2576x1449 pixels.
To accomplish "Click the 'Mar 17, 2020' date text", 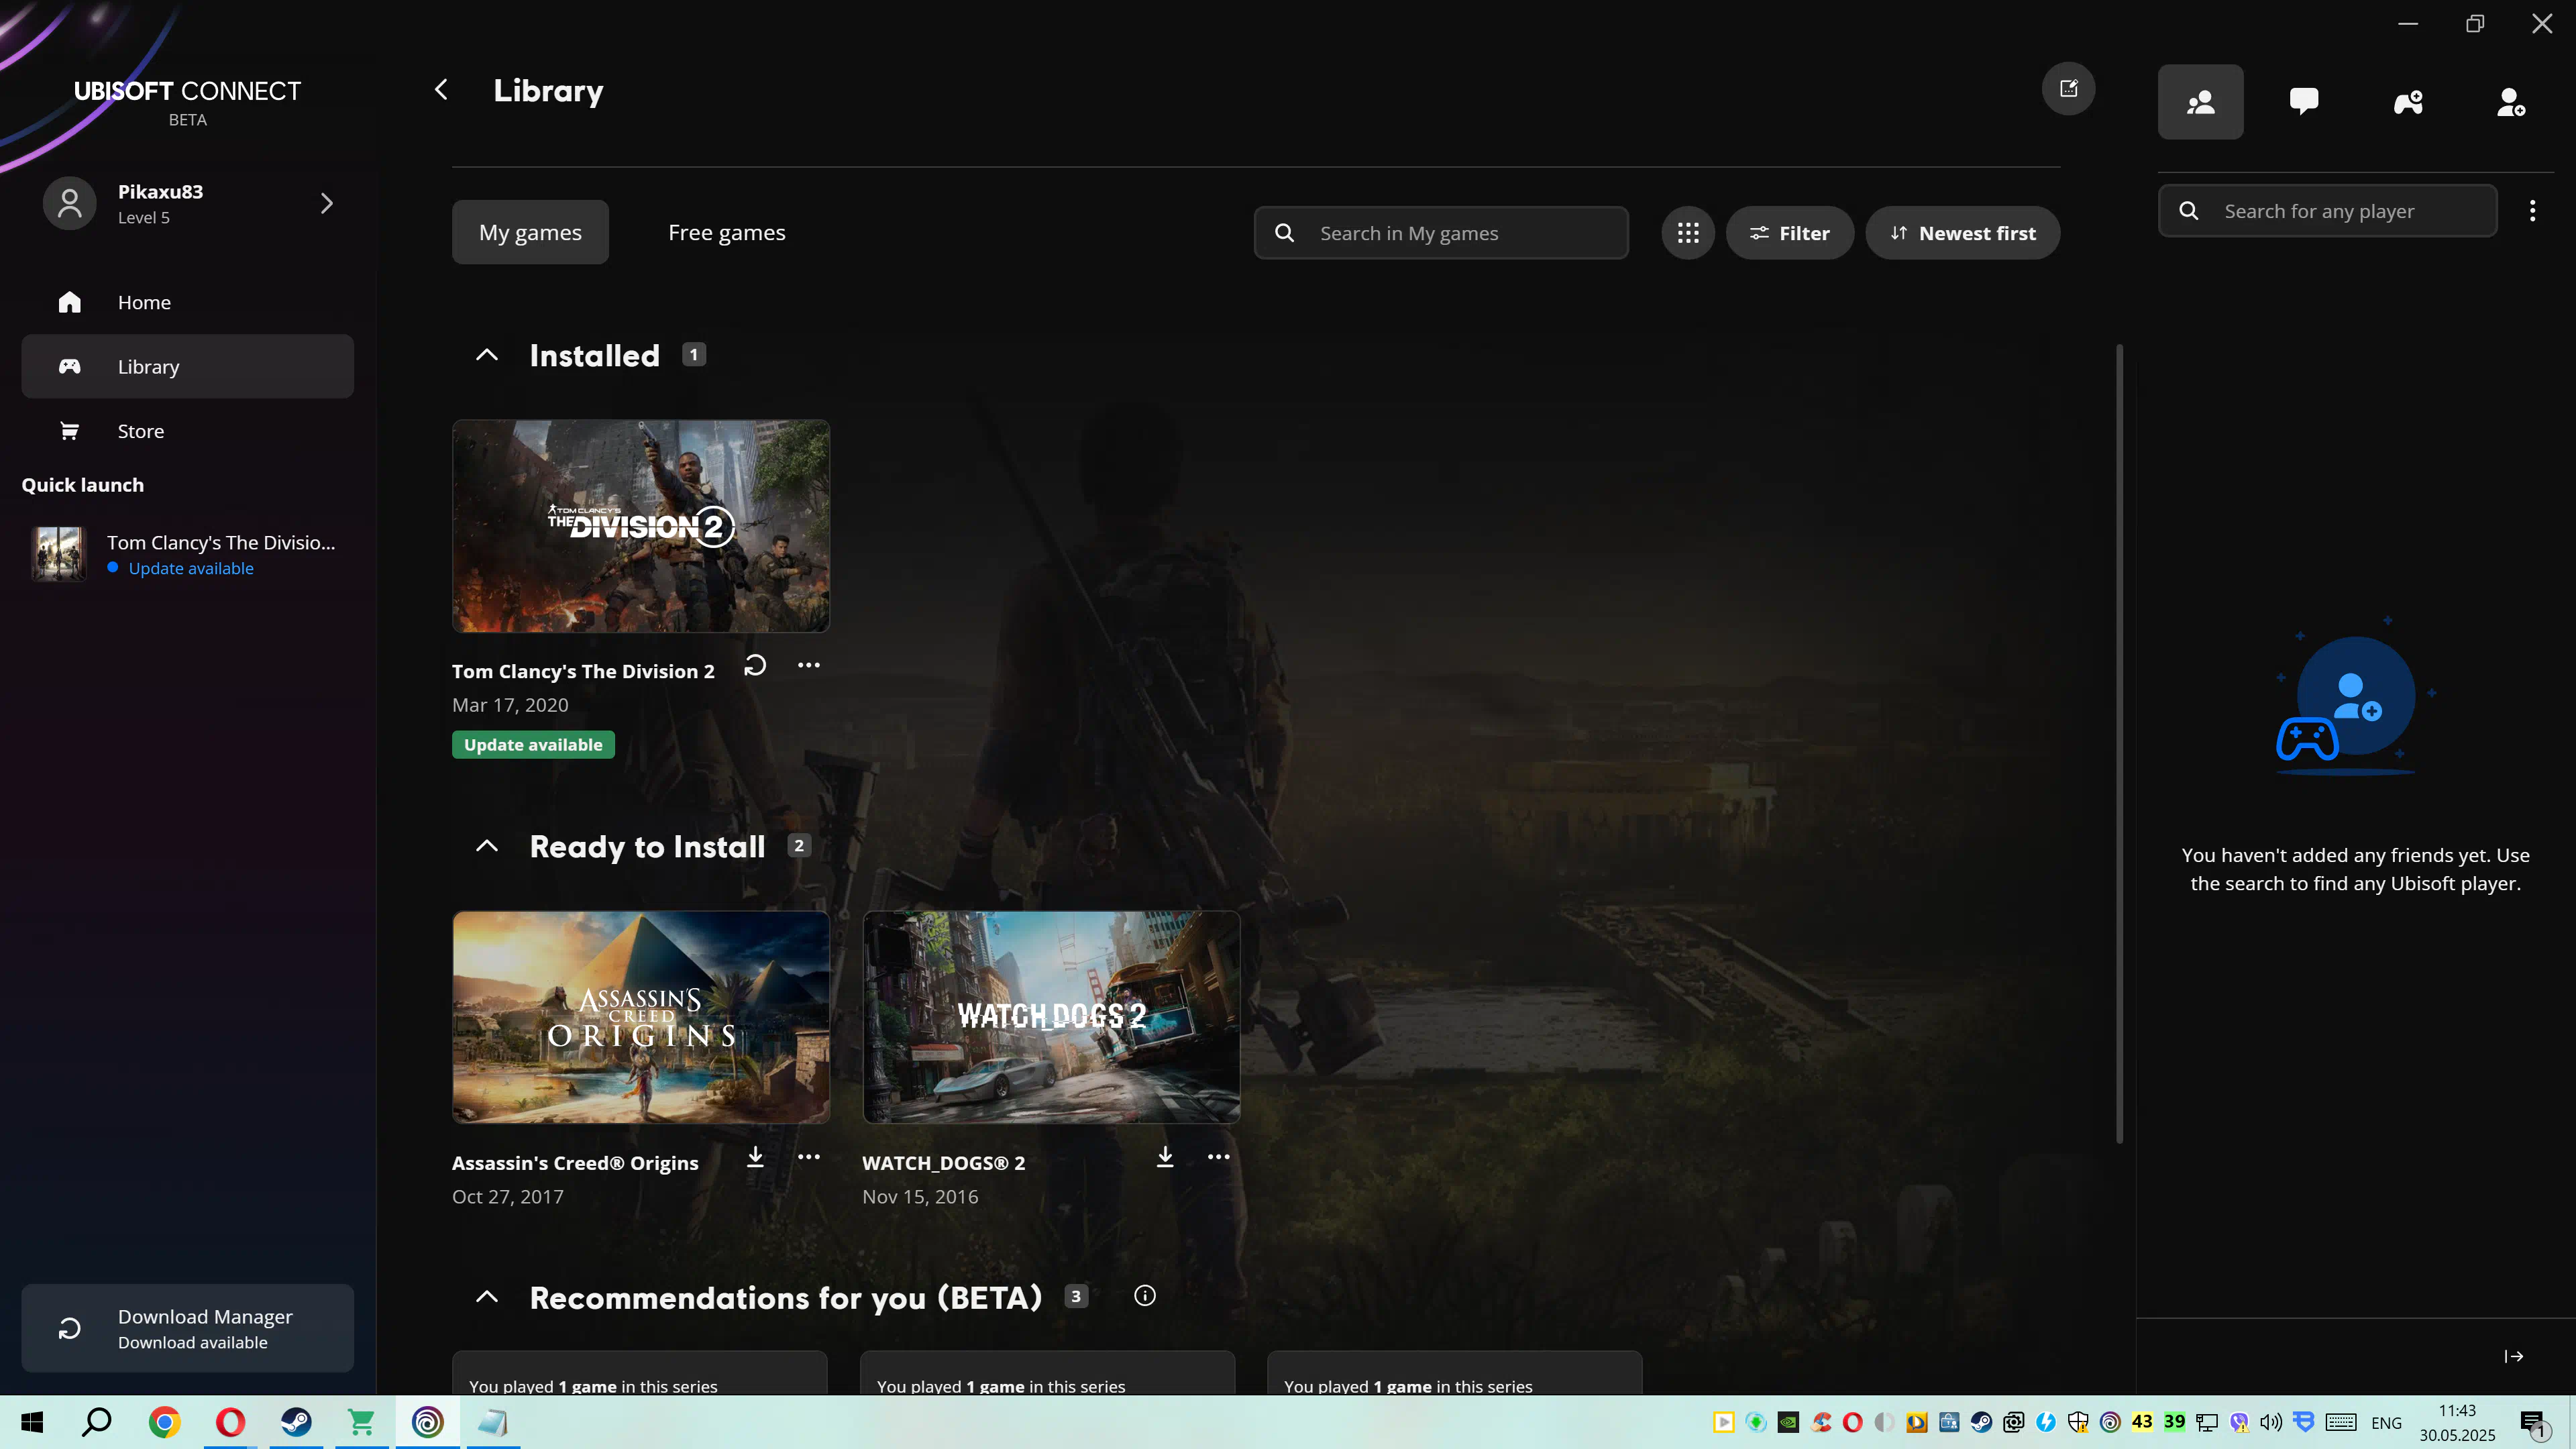I will 510,705.
